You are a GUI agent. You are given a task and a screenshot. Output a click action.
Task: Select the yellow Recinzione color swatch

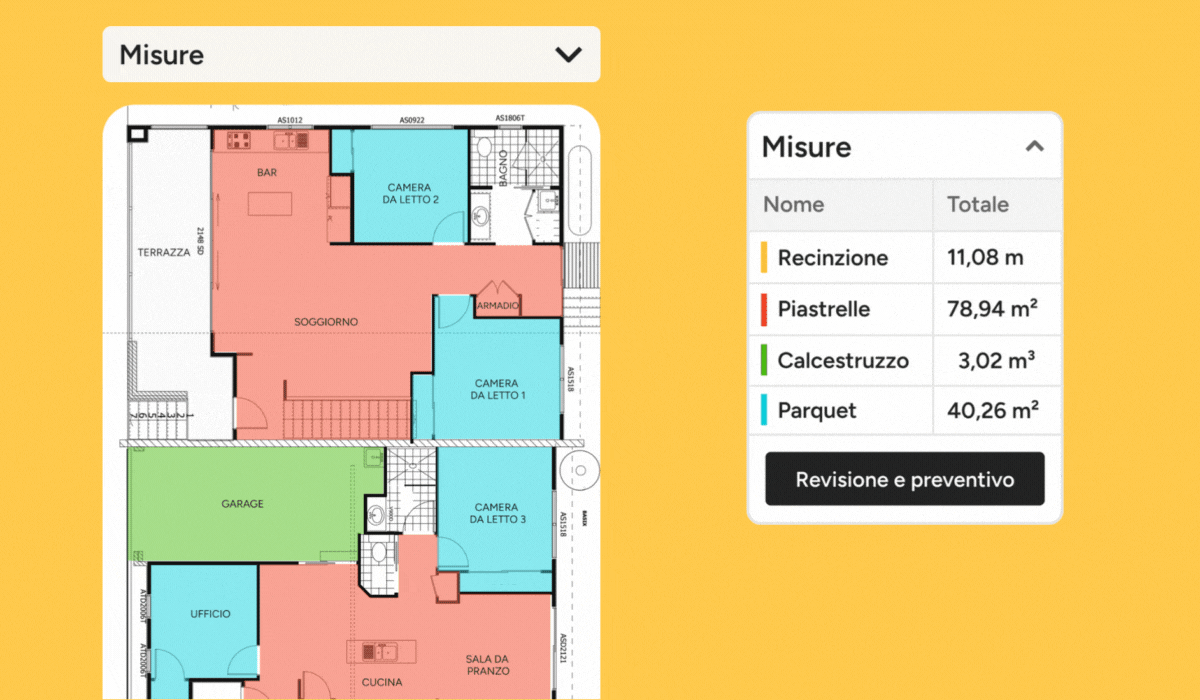pyautogui.click(x=764, y=258)
